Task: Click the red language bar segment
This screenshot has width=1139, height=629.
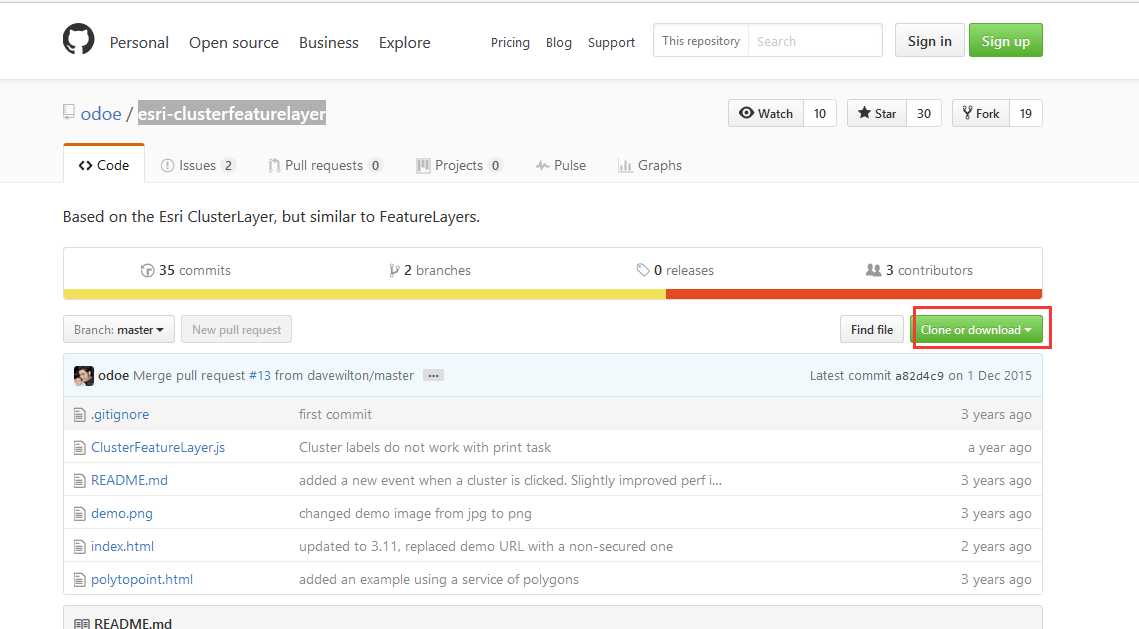Action: pos(854,294)
